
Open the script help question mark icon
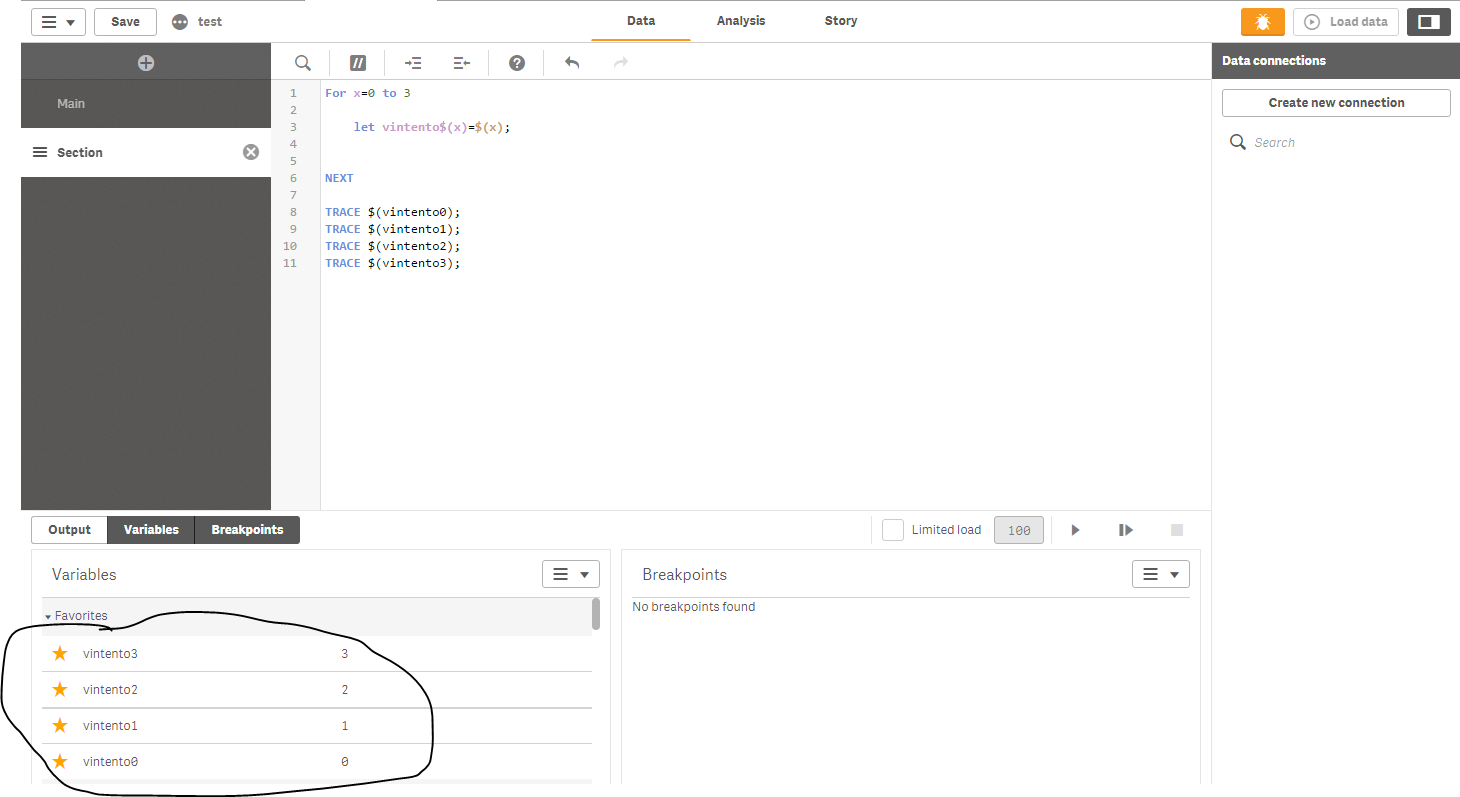tap(517, 63)
